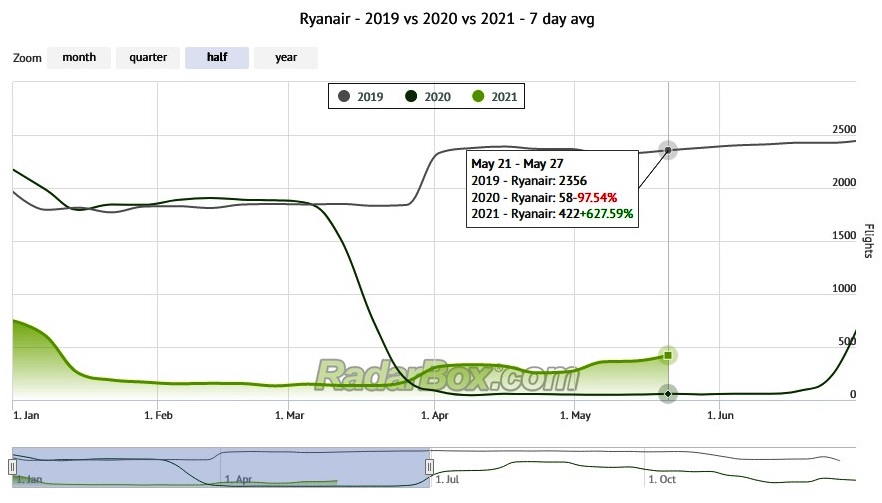Click the right navigator range handle

pyautogui.click(x=429, y=466)
